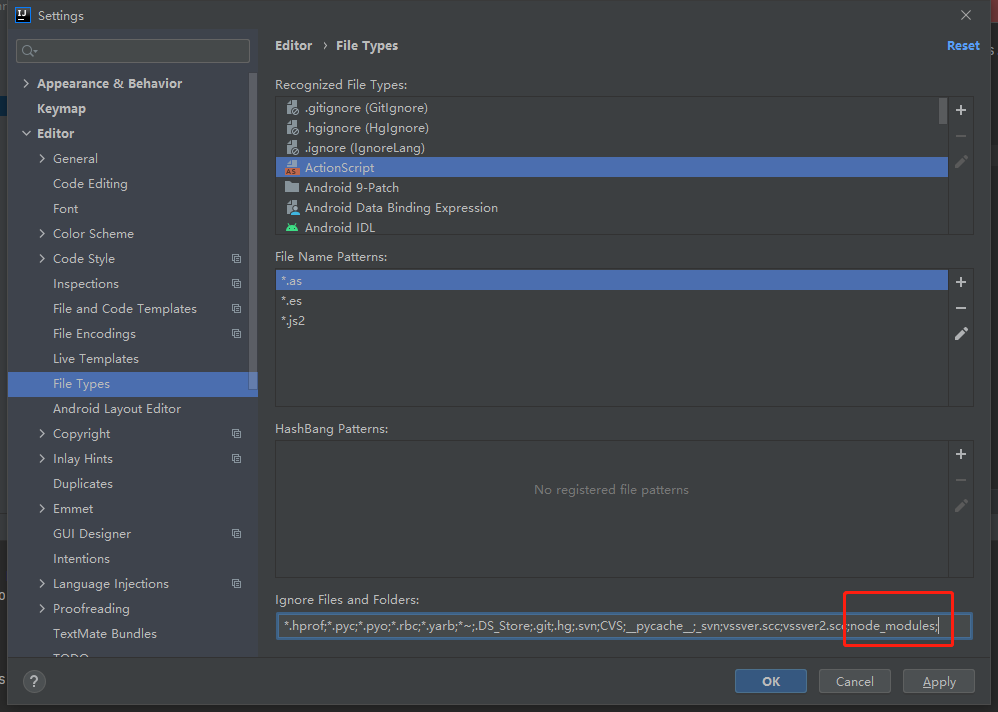998x712 pixels.
Task: Remove the selected file name pattern
Action: point(960,308)
